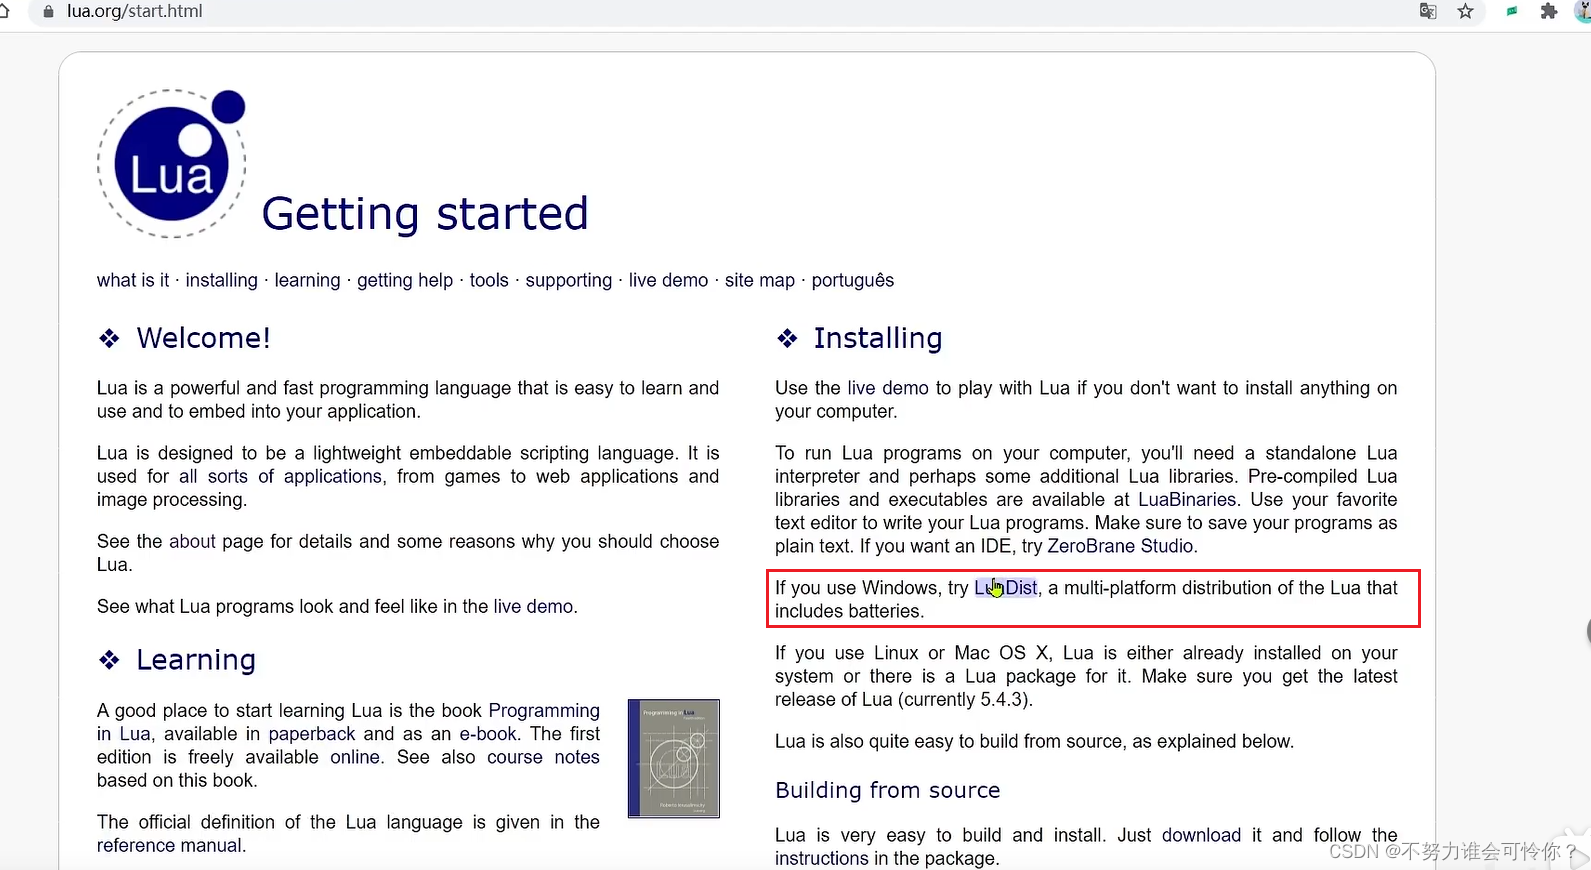Jump to the 'installing' navigation link
Screen dimensions: 1591x870
point(221,280)
